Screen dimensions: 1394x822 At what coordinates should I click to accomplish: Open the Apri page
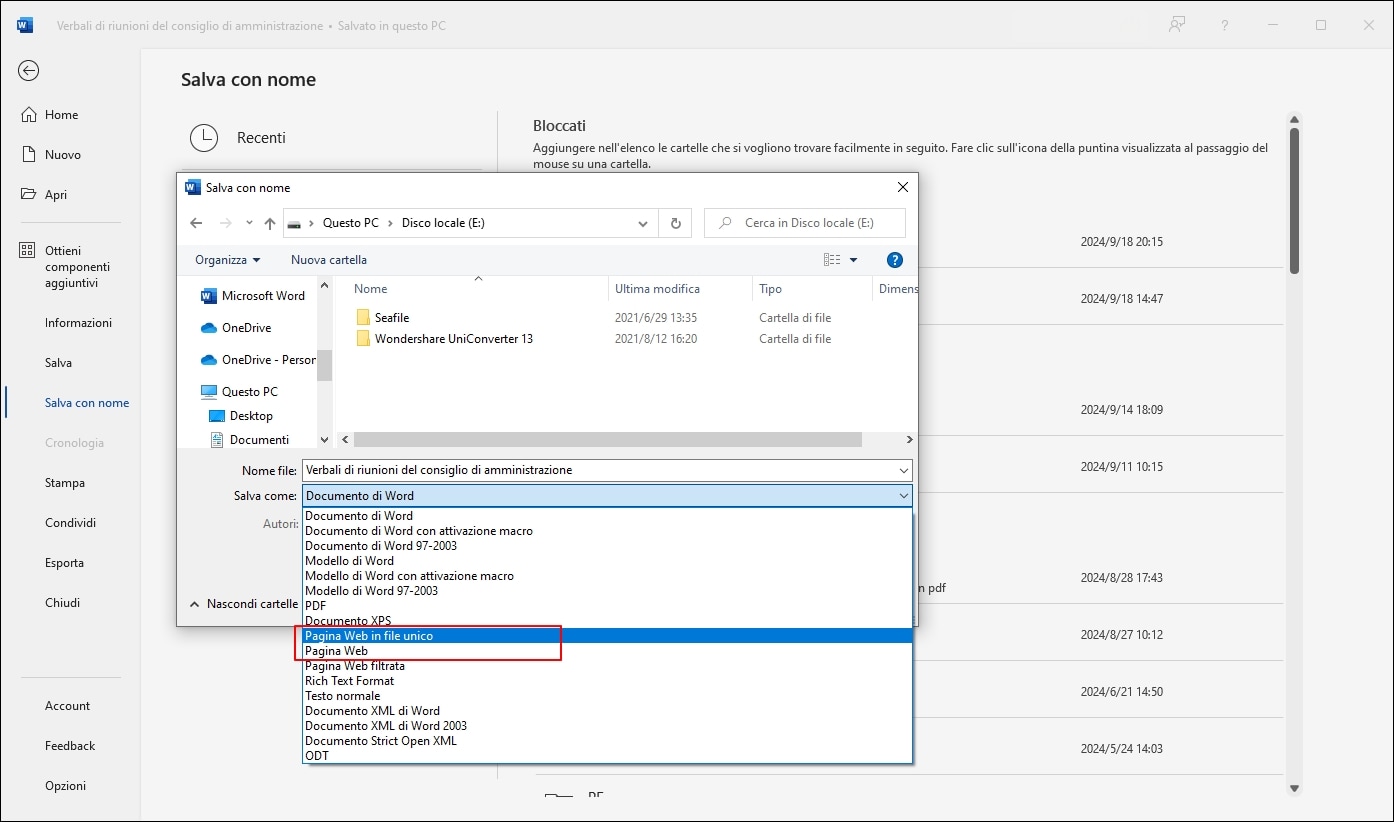[56, 195]
